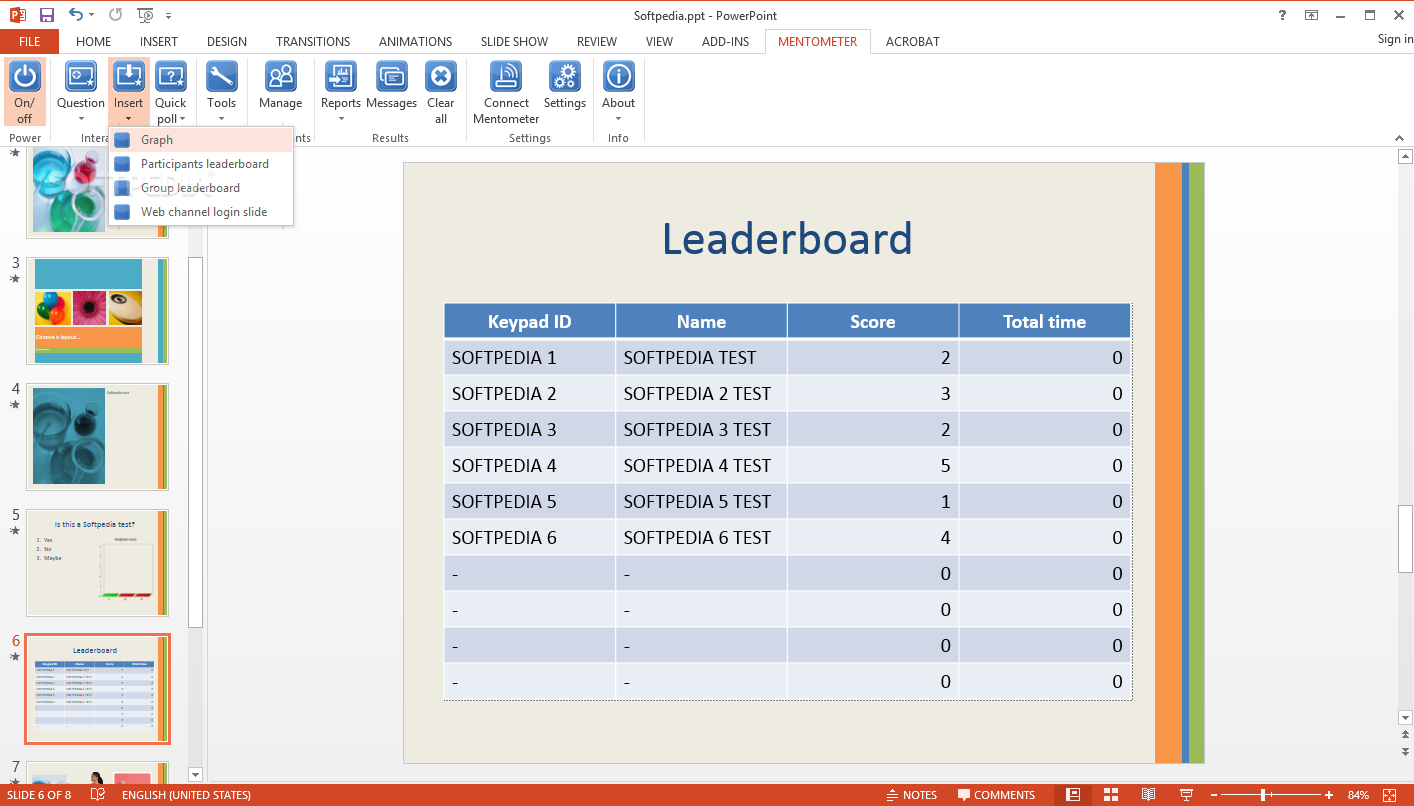Switch to Normal view in status bar

click(x=1073, y=795)
